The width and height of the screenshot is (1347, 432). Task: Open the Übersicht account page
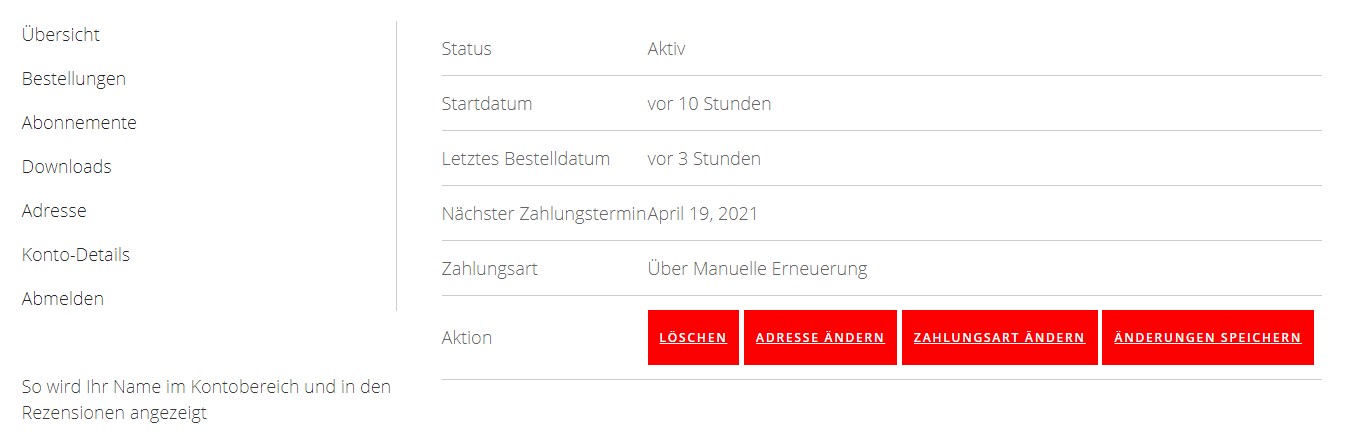[61, 35]
